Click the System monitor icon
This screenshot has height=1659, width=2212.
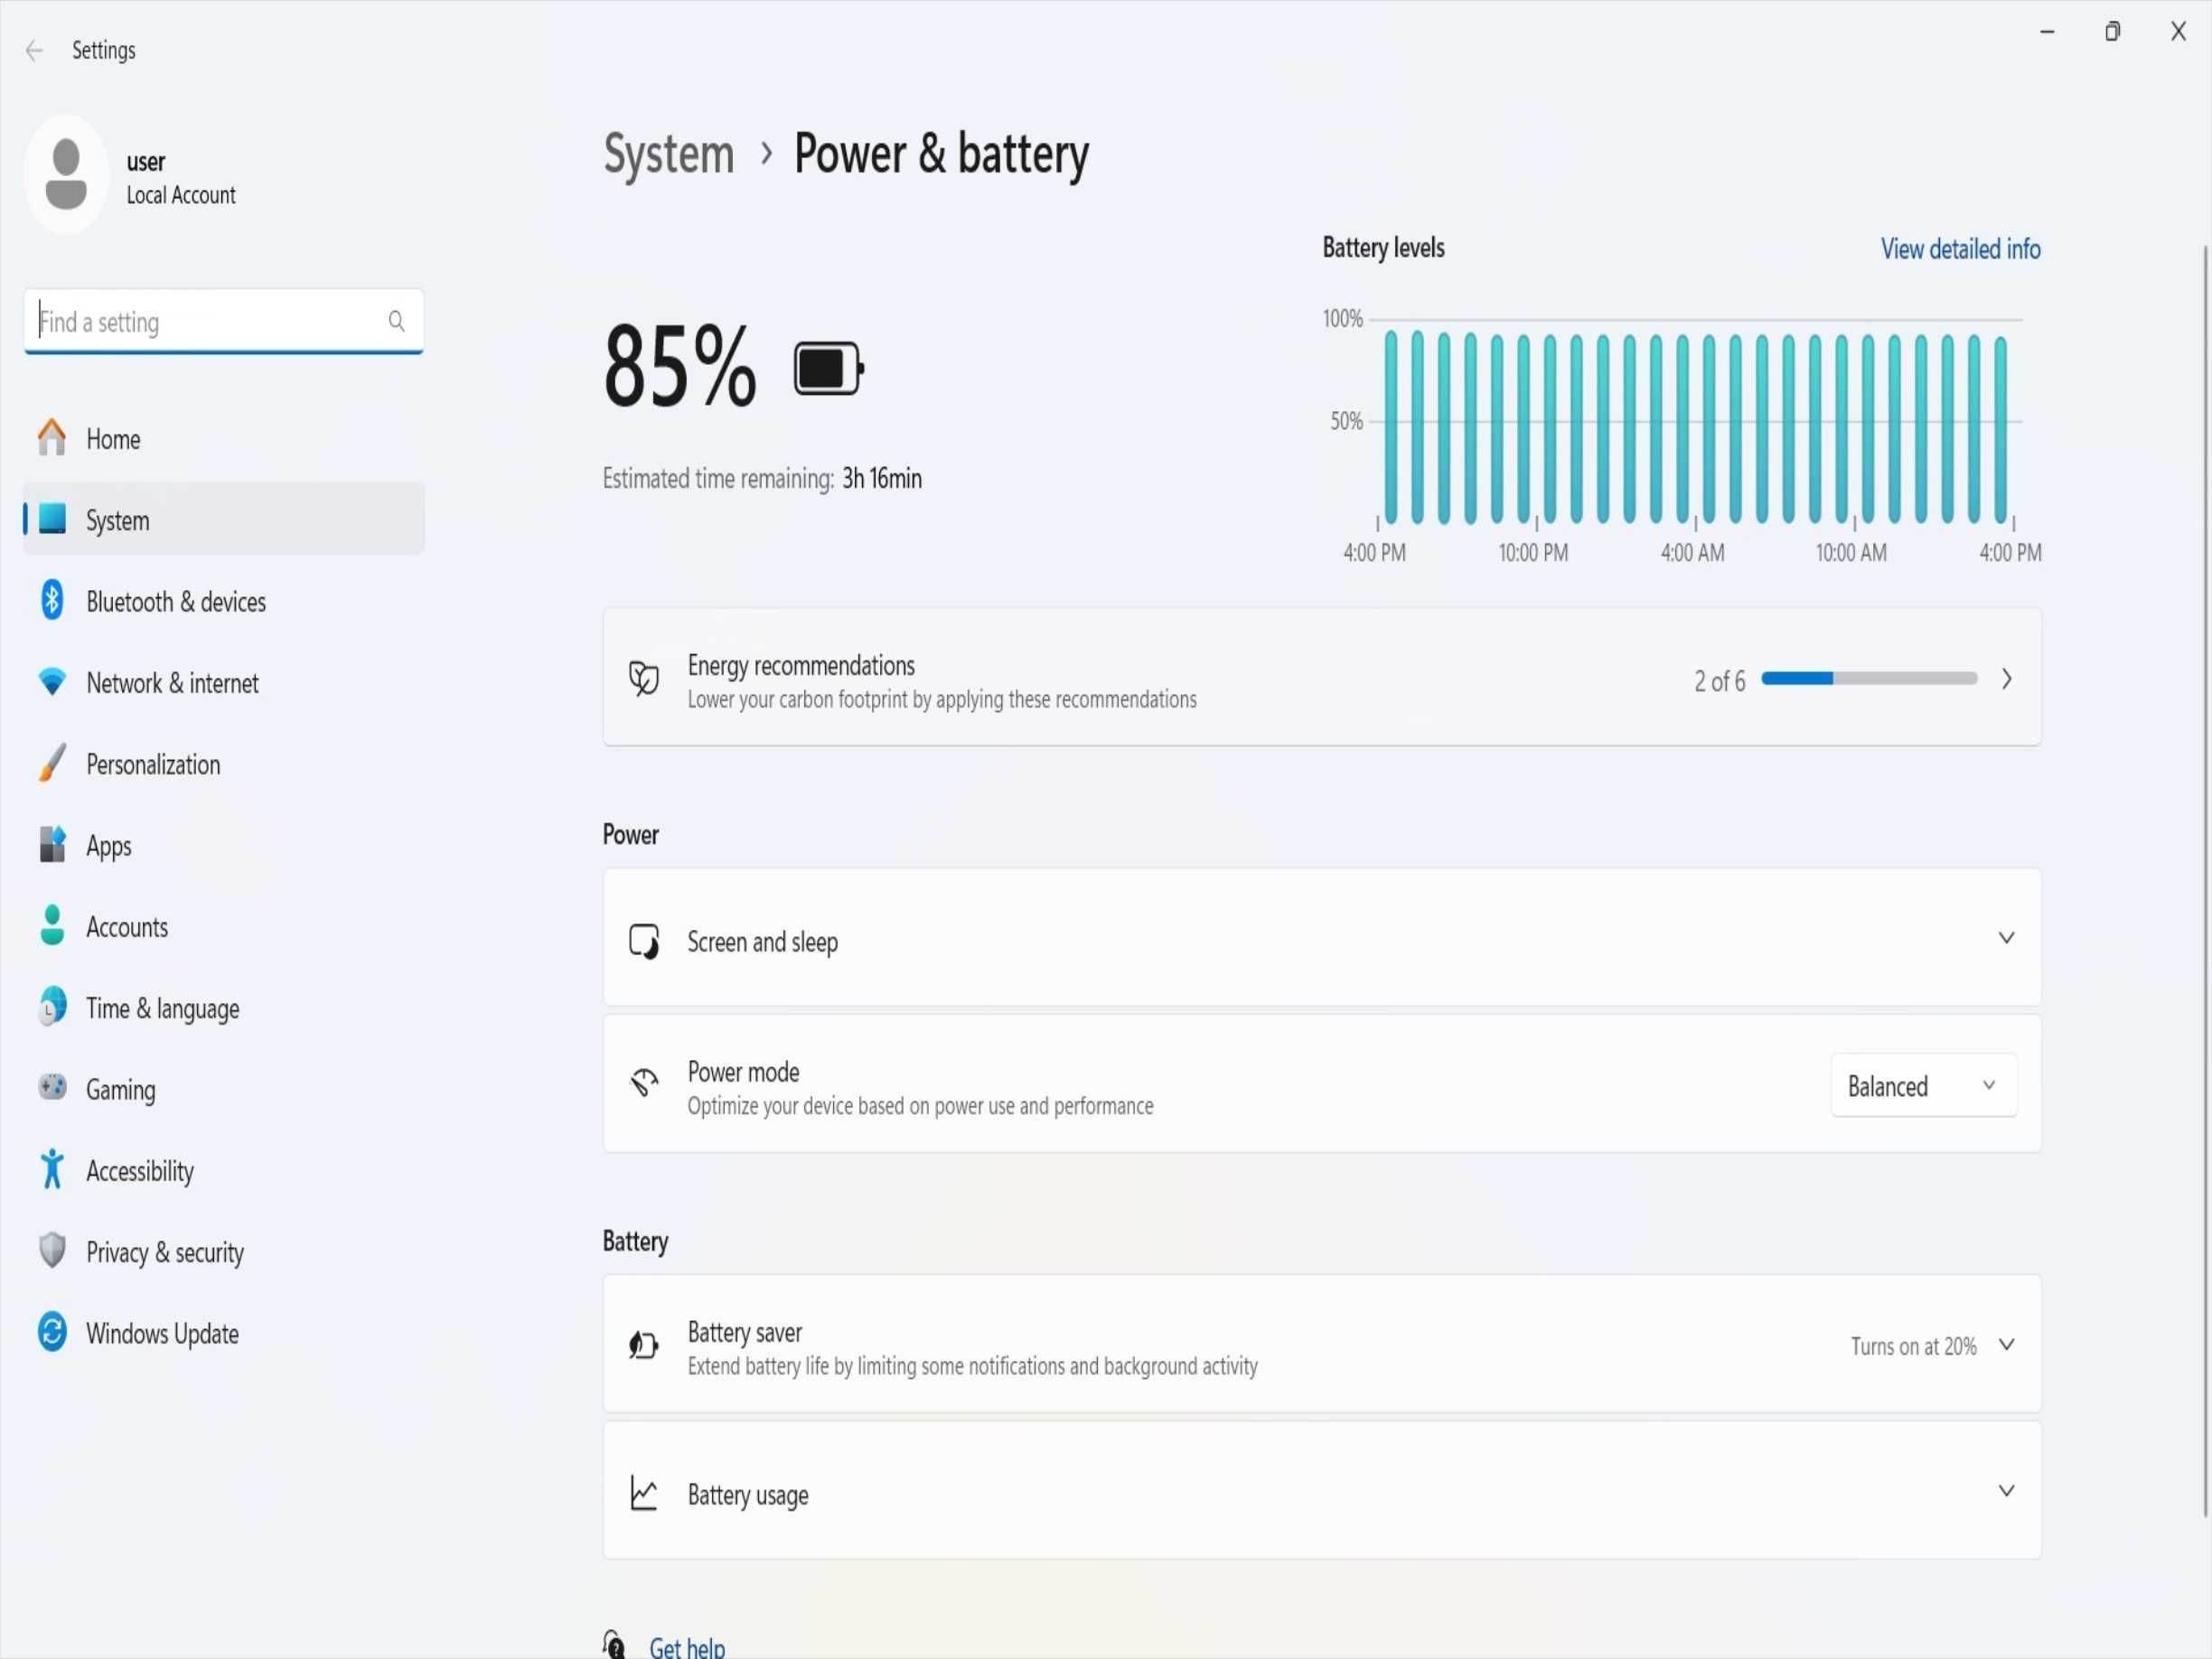[52, 519]
